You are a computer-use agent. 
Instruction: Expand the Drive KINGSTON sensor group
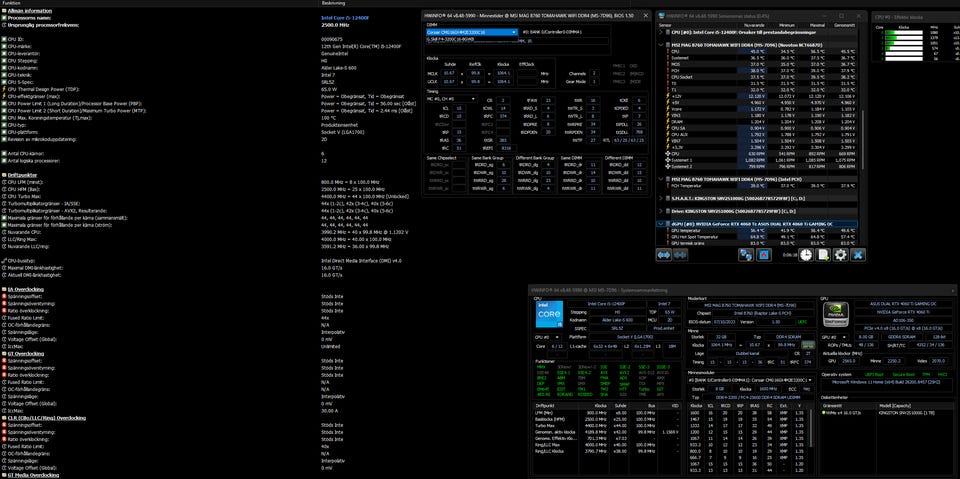click(661, 211)
